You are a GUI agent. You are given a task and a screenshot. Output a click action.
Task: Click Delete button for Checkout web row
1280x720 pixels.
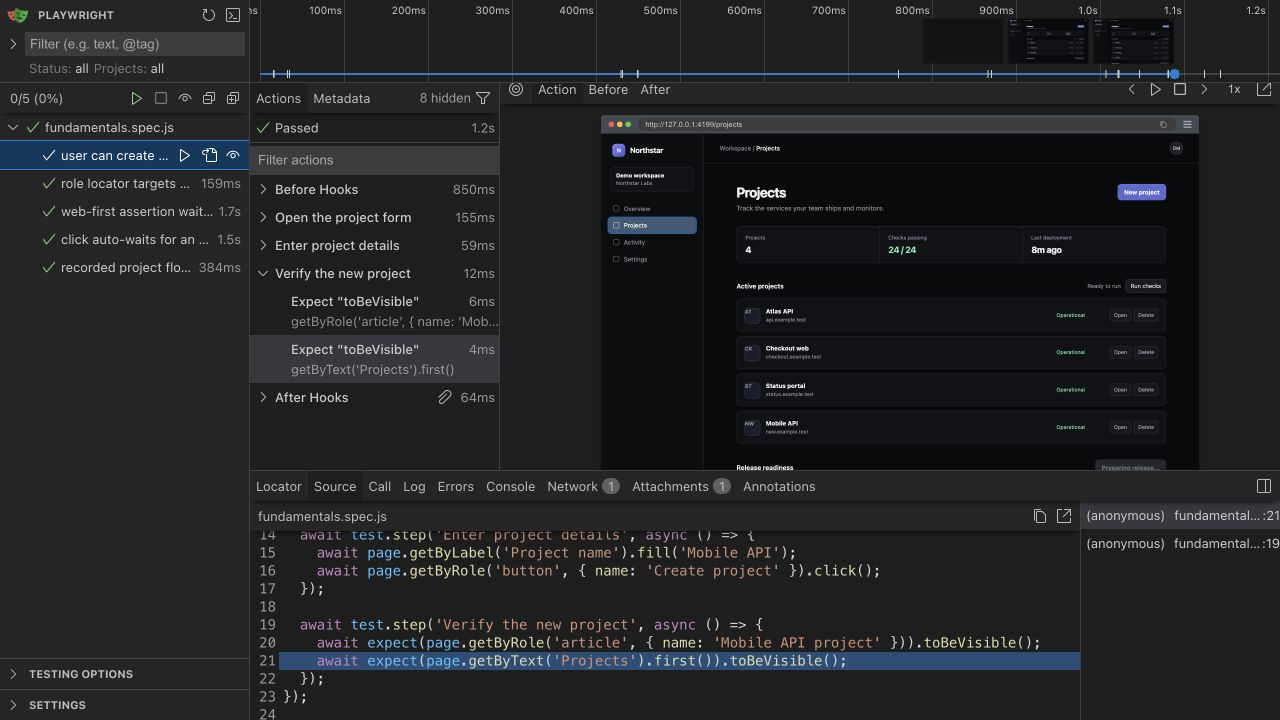coord(1146,352)
